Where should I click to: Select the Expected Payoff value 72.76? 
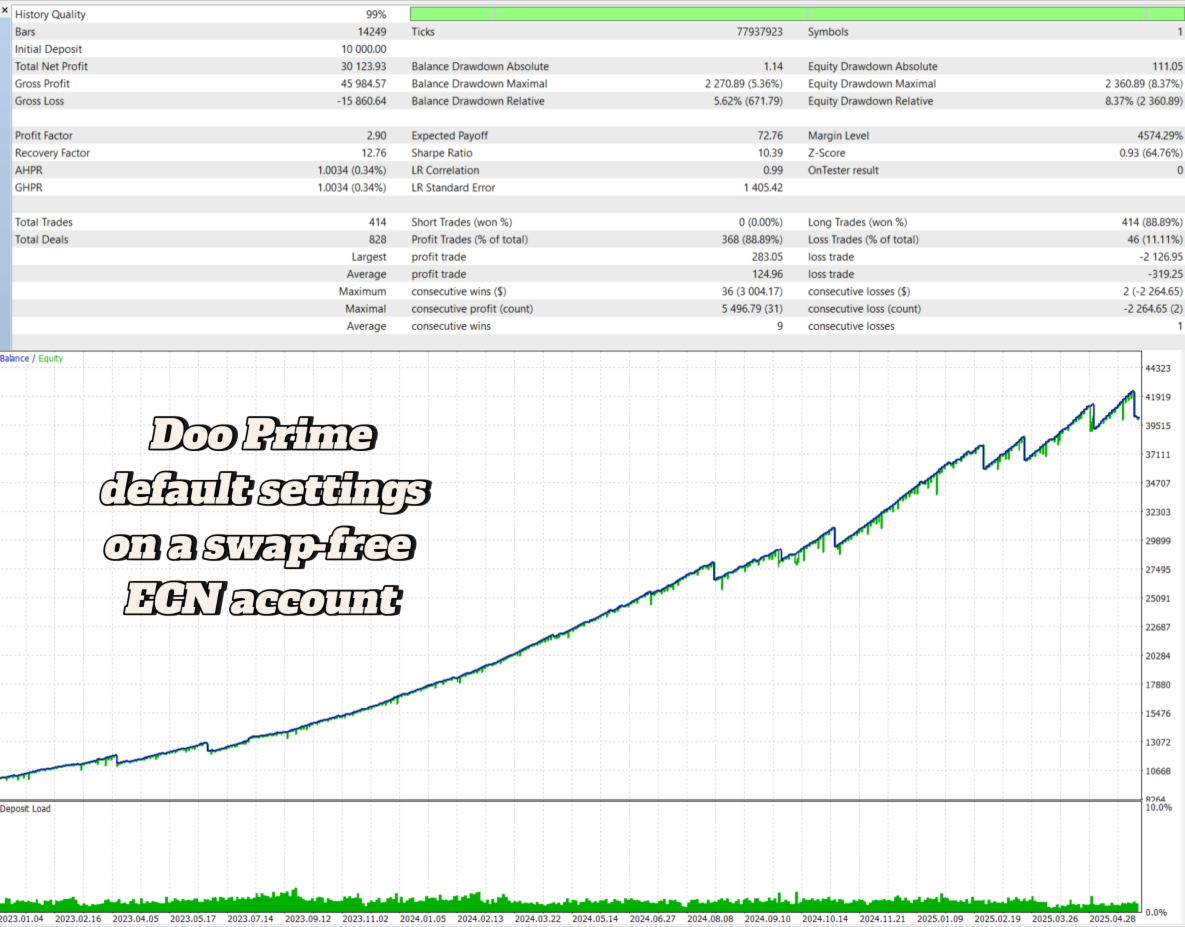pos(770,136)
